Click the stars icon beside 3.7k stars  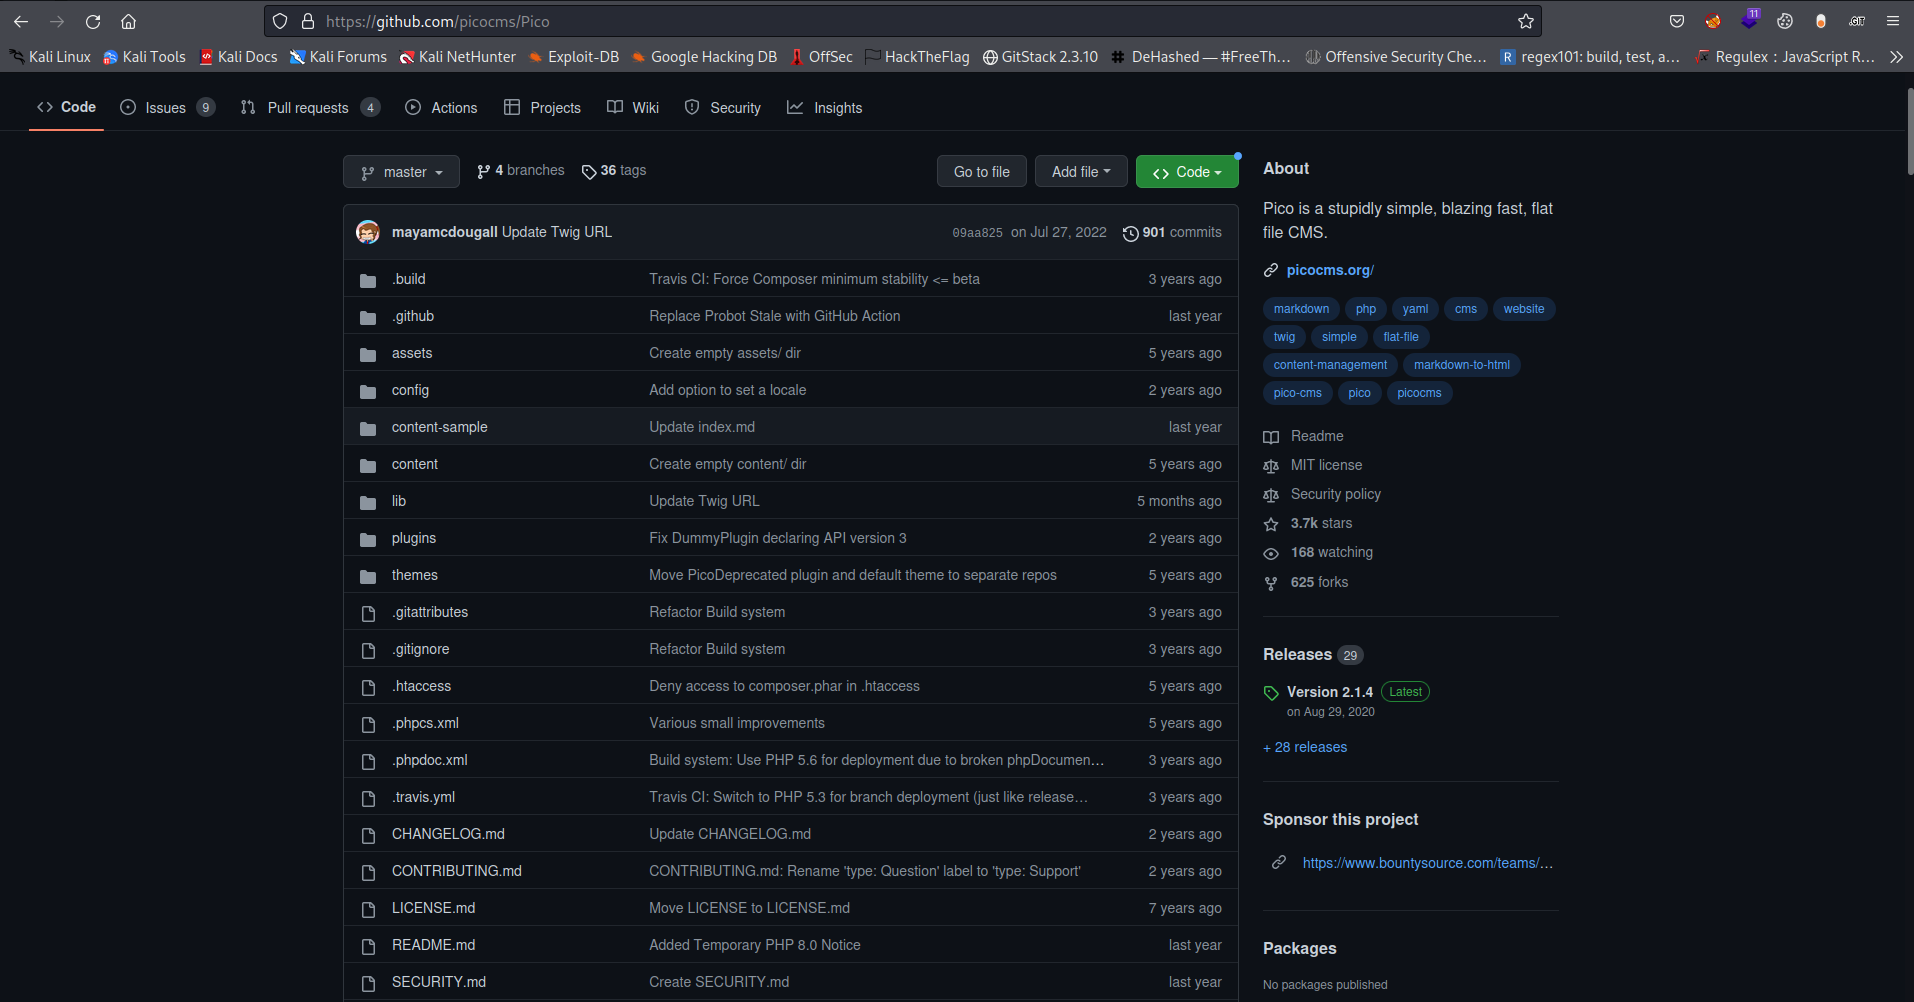coord(1271,524)
